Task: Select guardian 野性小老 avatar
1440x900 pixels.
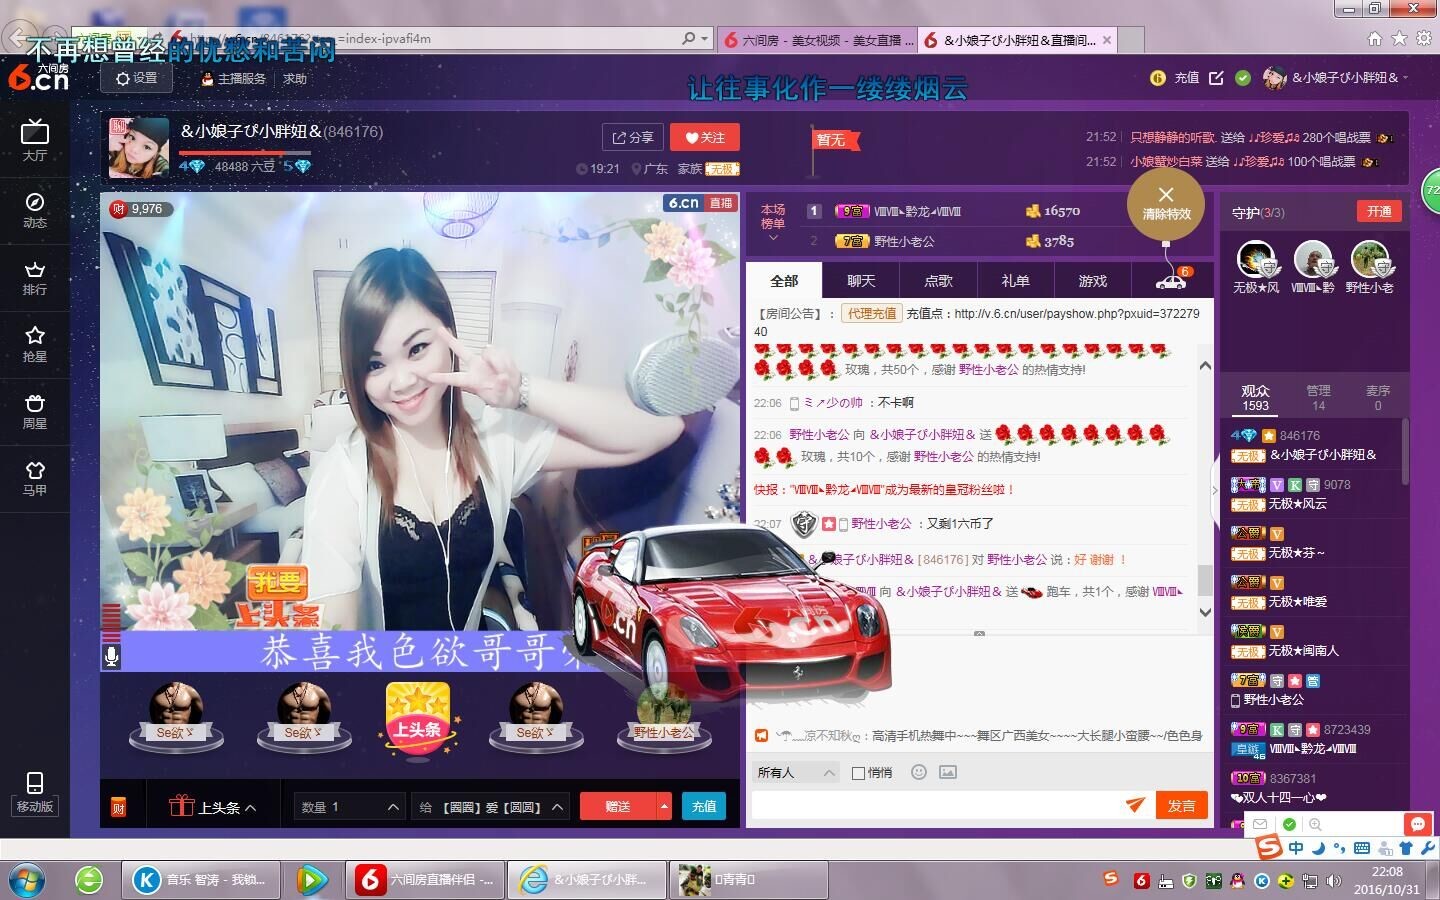Action: pos(1369,259)
